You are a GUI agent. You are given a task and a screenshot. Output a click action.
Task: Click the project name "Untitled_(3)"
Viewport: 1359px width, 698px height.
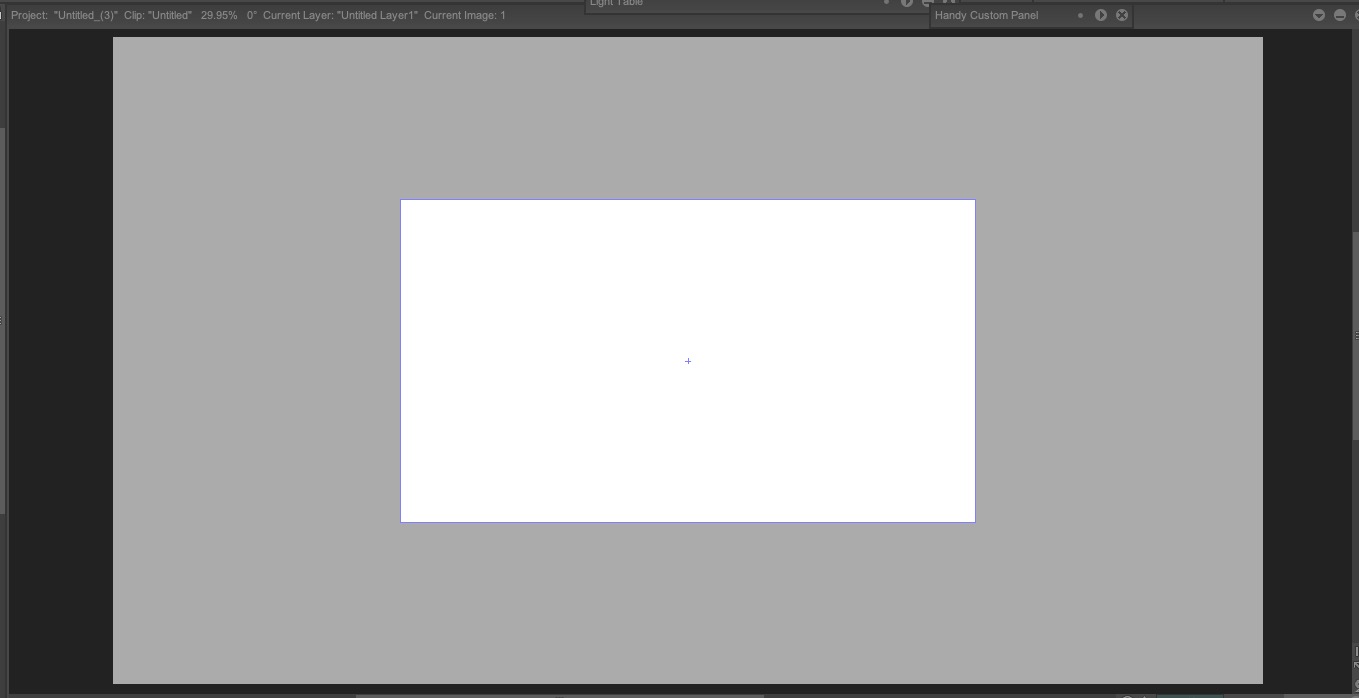tap(86, 15)
